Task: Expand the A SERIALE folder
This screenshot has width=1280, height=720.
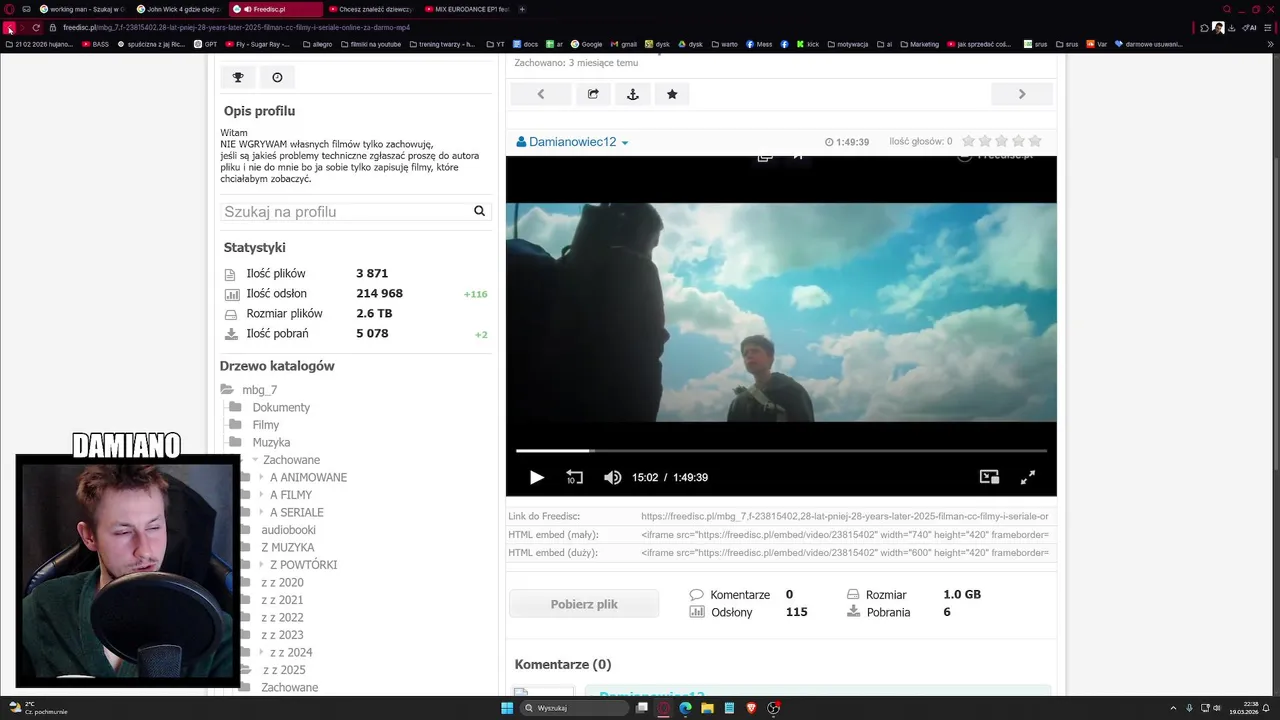Action: [x=261, y=512]
